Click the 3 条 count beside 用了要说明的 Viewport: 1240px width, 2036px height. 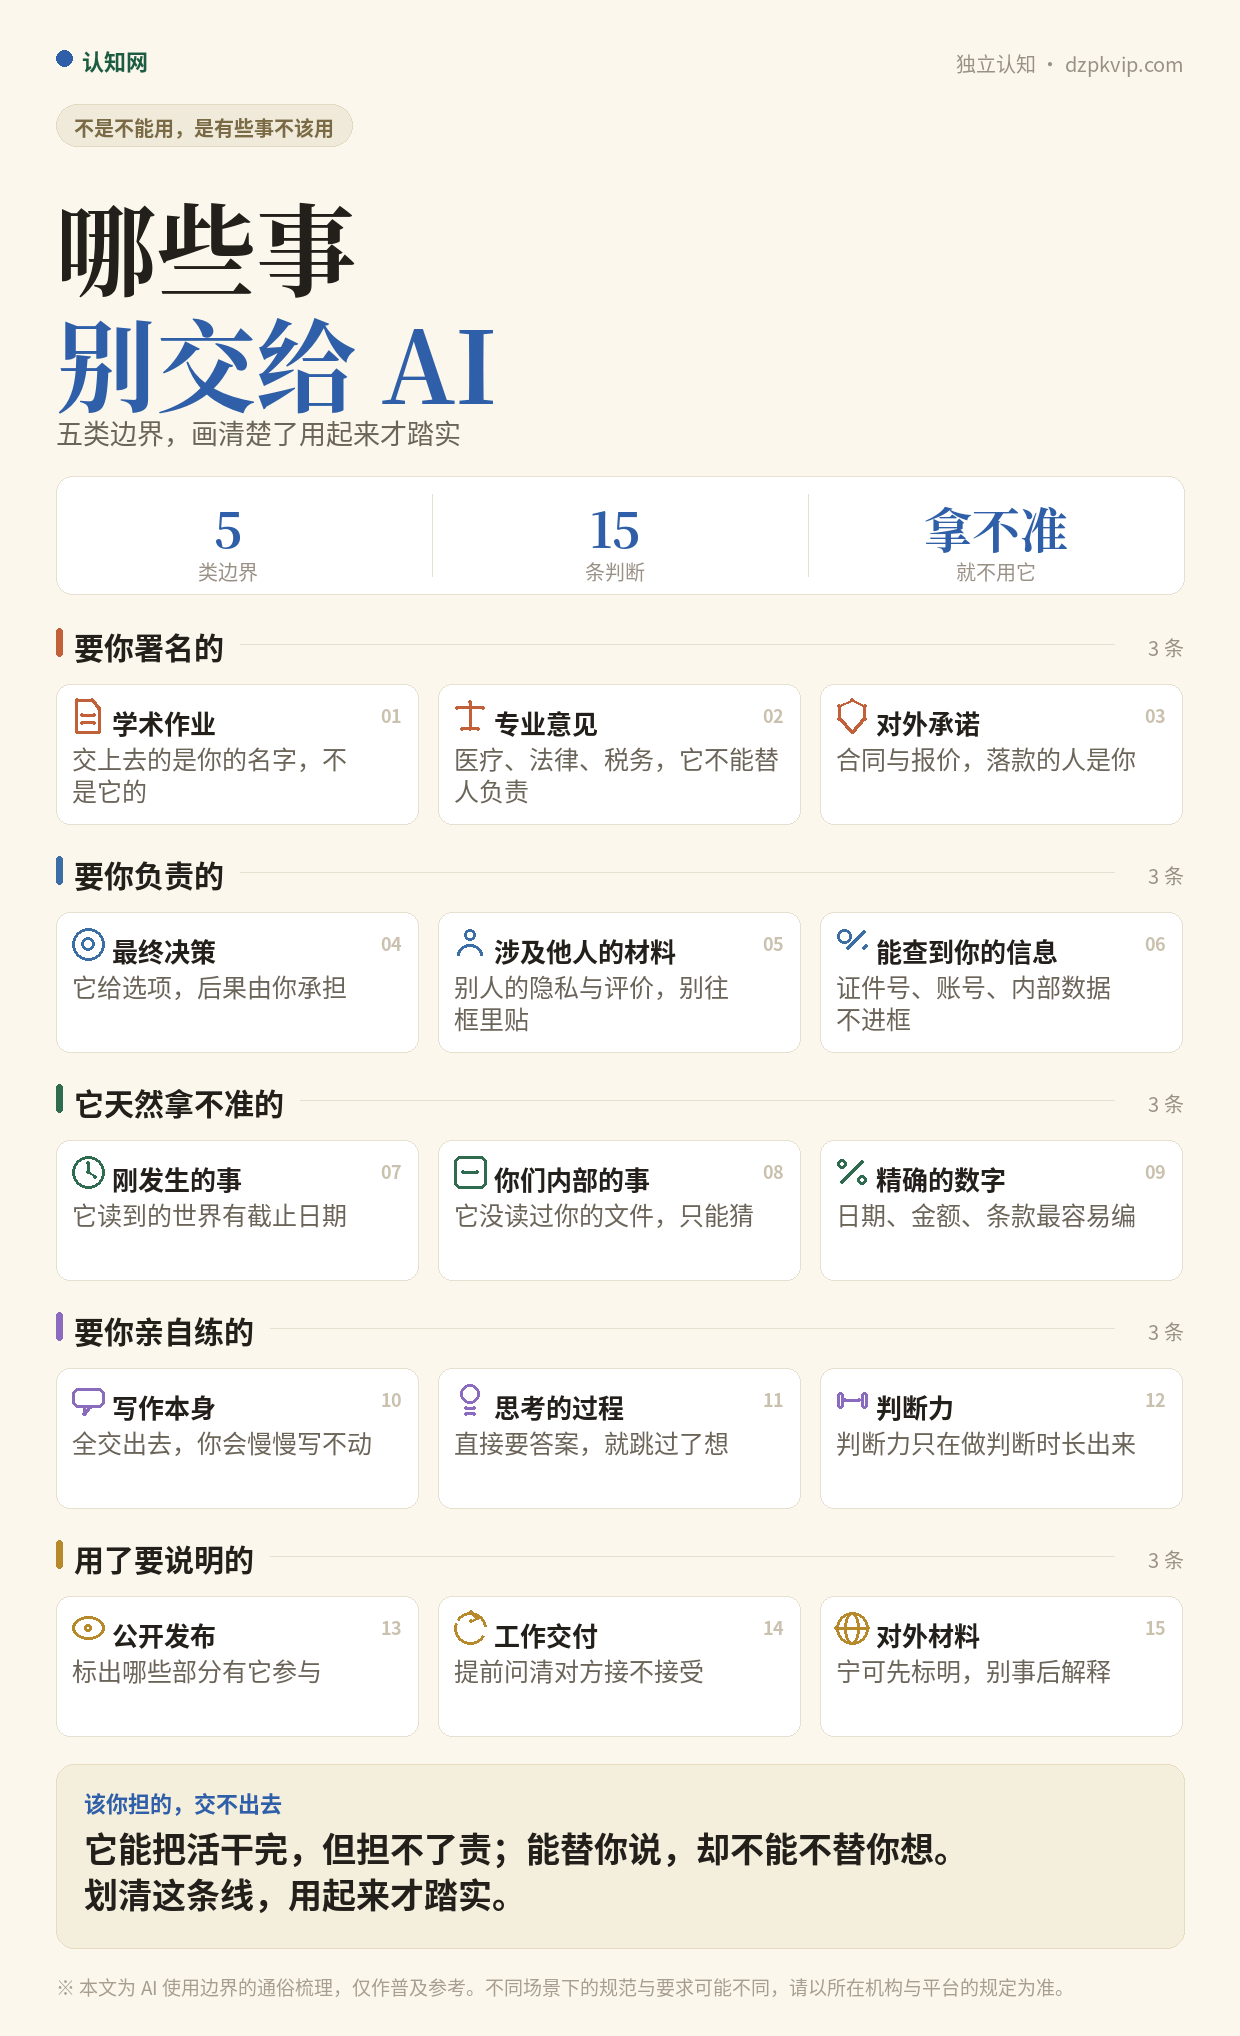1165,1560
